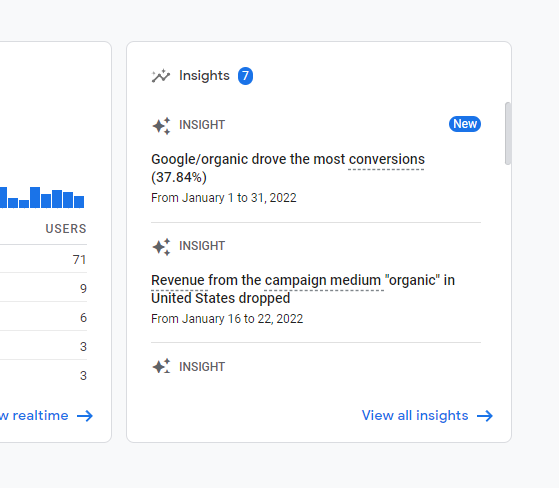This screenshot has width=559, height=488.
Task: Click the underlined conversions term
Action: coord(386,159)
